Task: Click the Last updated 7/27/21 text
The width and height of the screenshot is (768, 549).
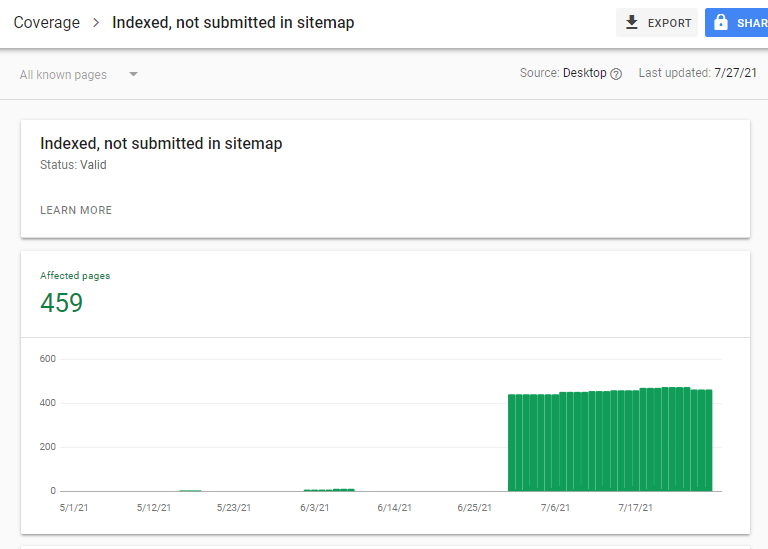Action: (697, 73)
